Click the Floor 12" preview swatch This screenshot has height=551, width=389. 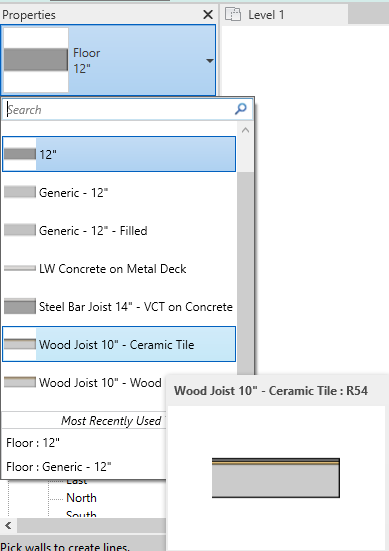36,60
